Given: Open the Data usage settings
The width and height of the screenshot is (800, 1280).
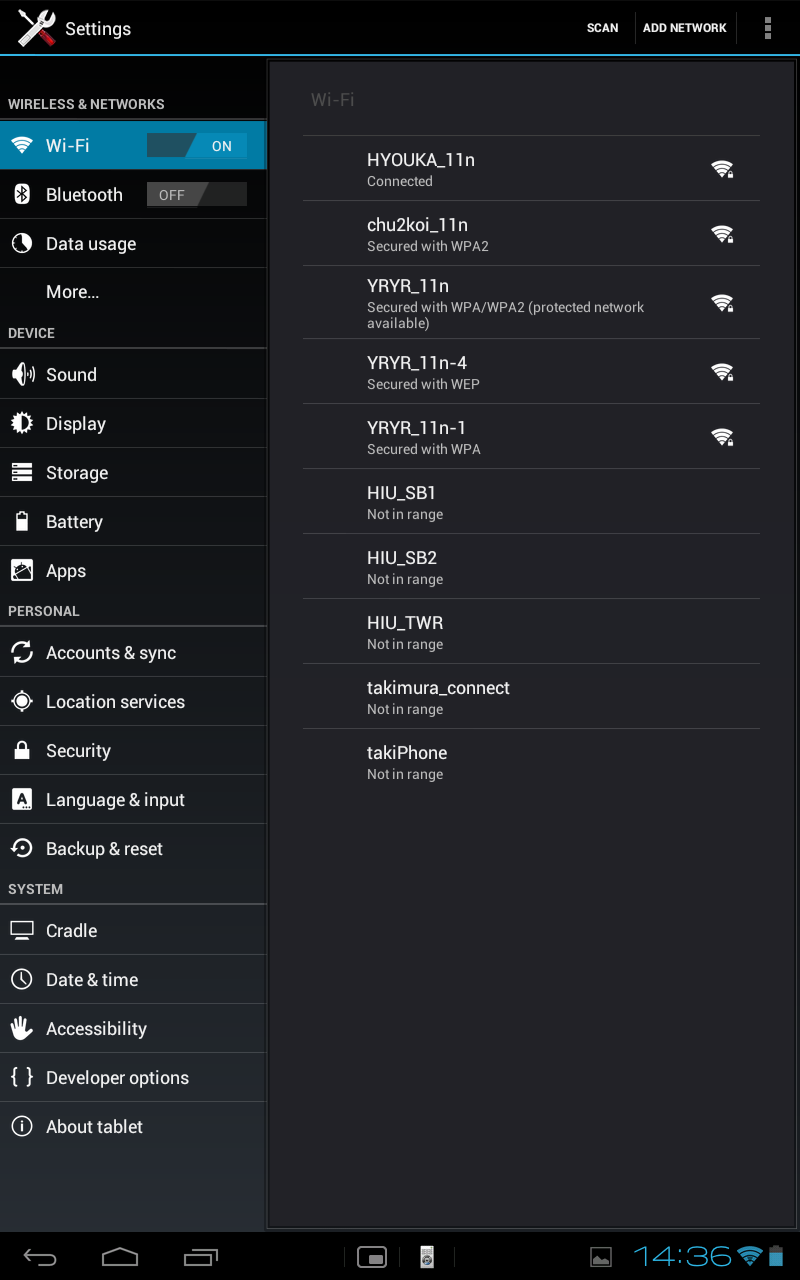Looking at the screenshot, I should pos(133,243).
